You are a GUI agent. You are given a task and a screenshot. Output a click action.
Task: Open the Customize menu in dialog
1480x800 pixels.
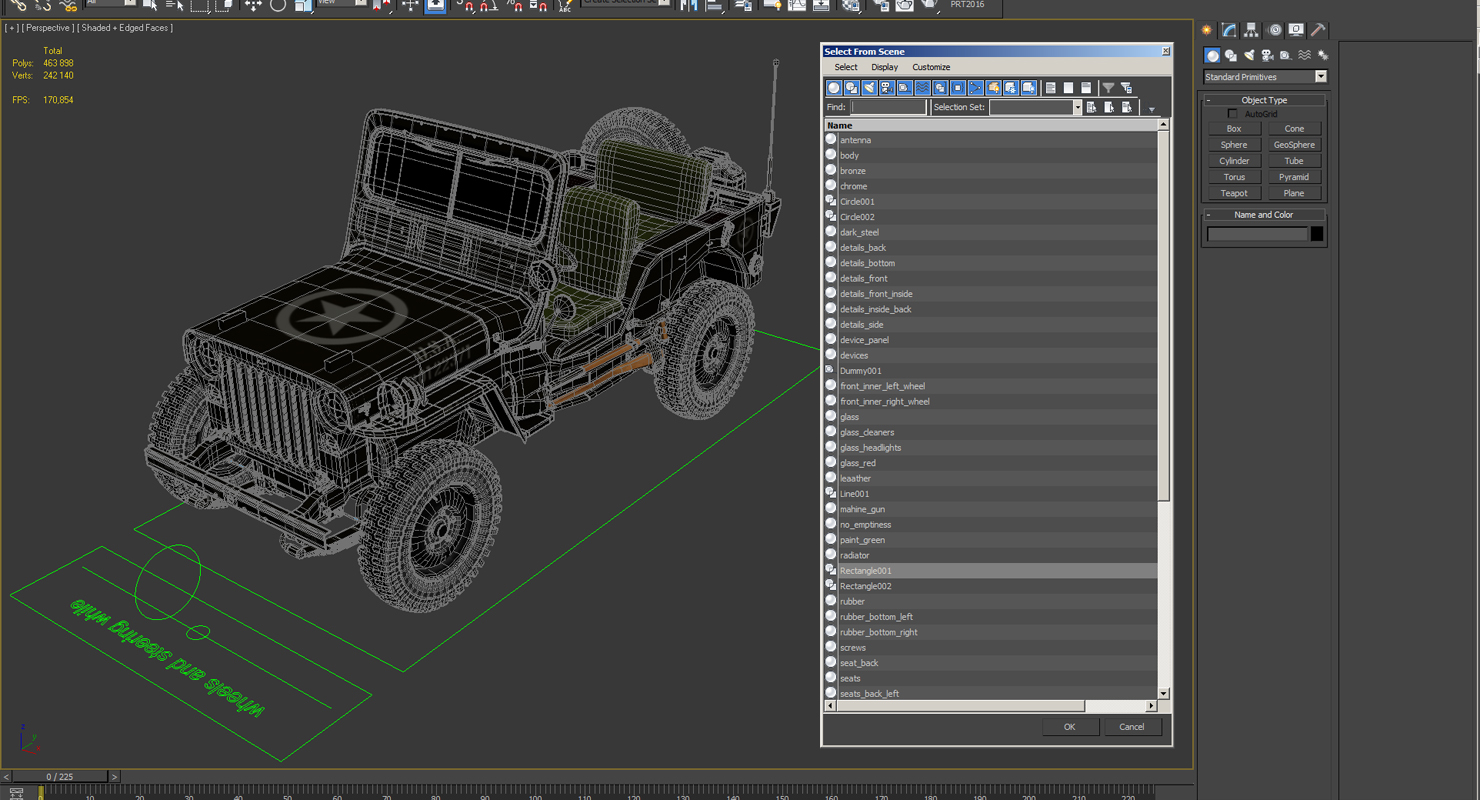[931, 67]
